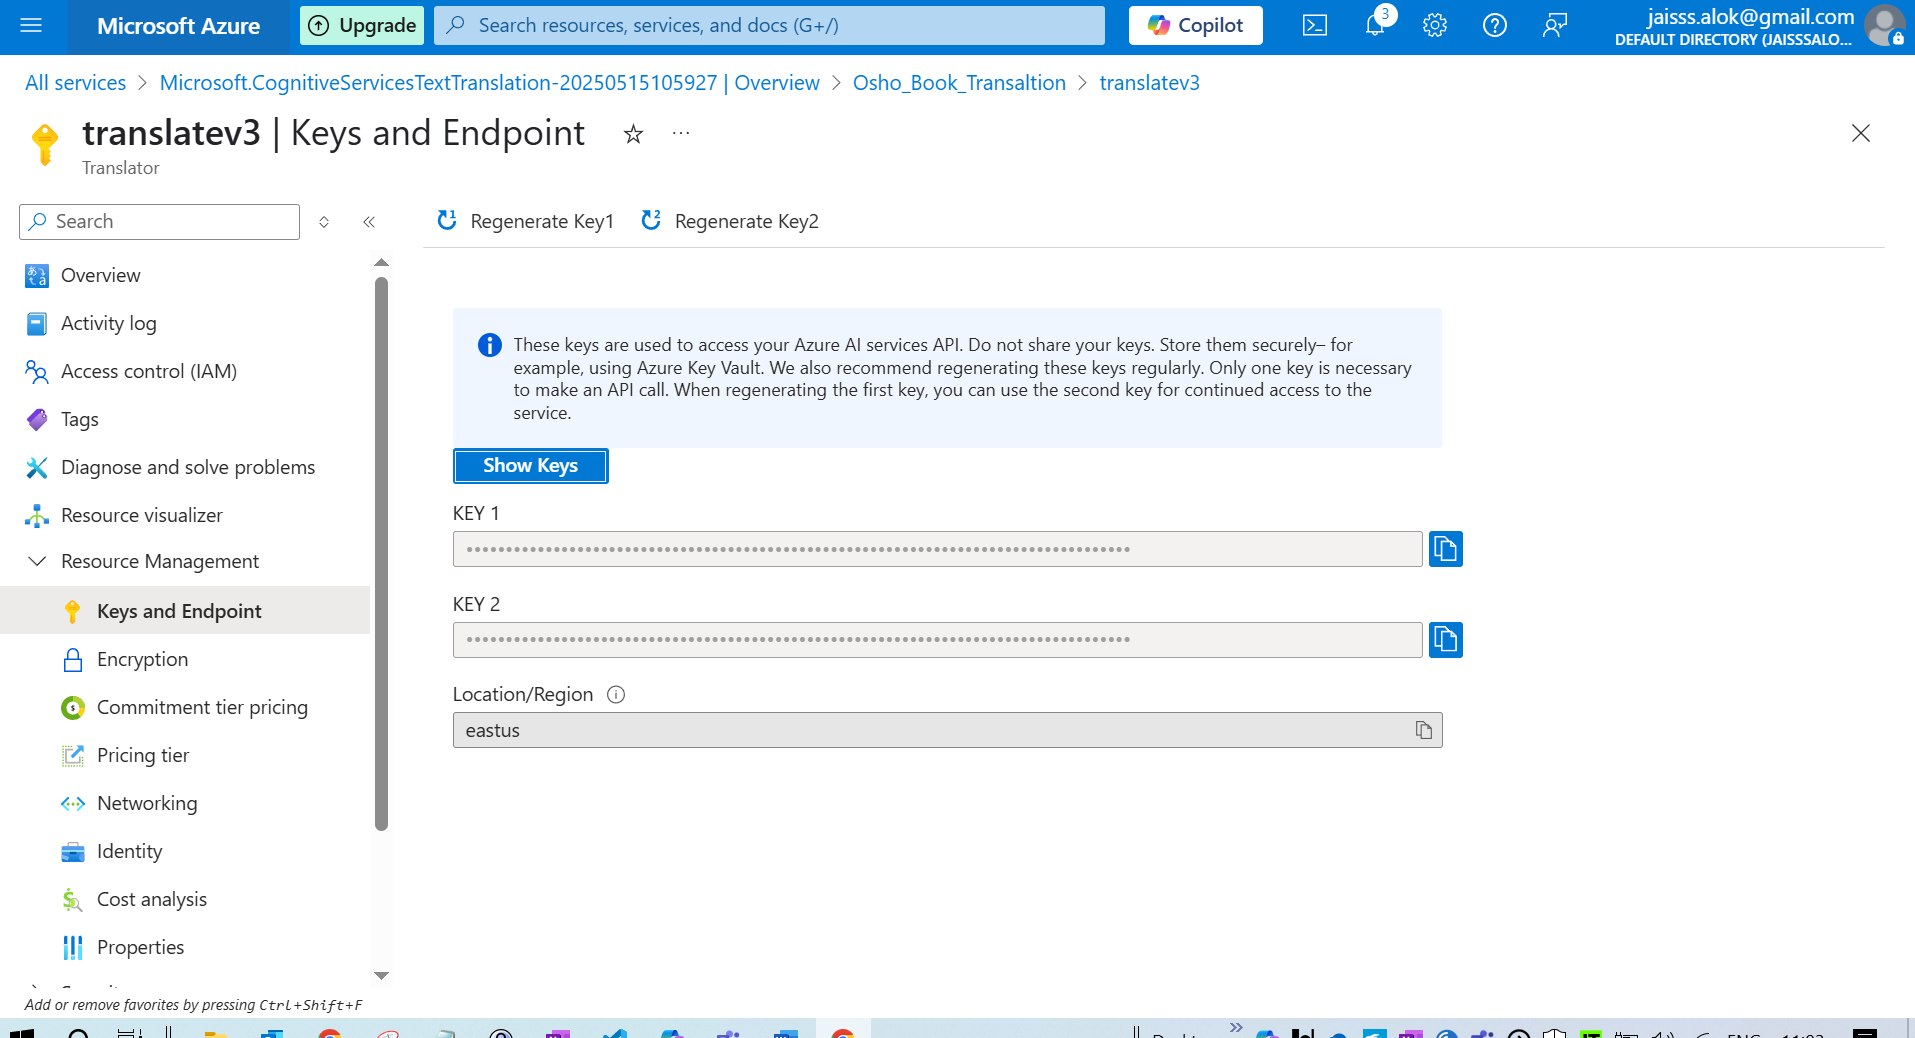Go to All services breadcrumb
This screenshot has width=1915, height=1038.
[76, 83]
